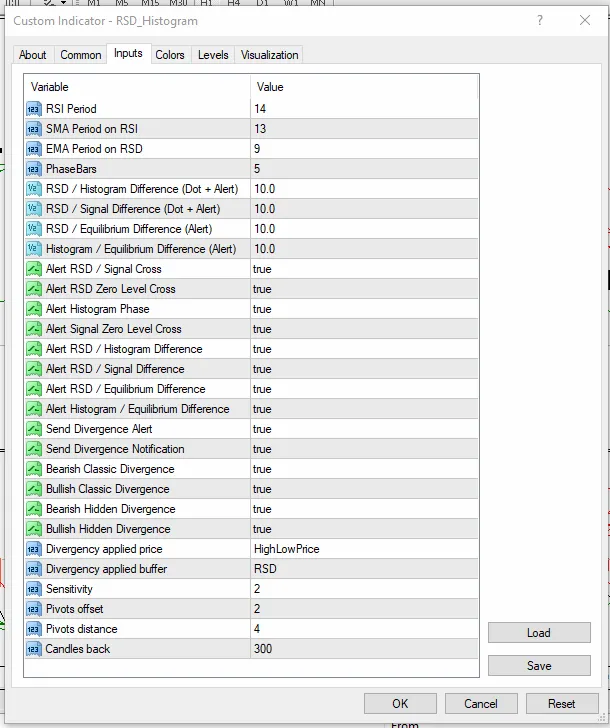Click the icon beside PhaseBars
The image size is (610, 728).
point(34,169)
